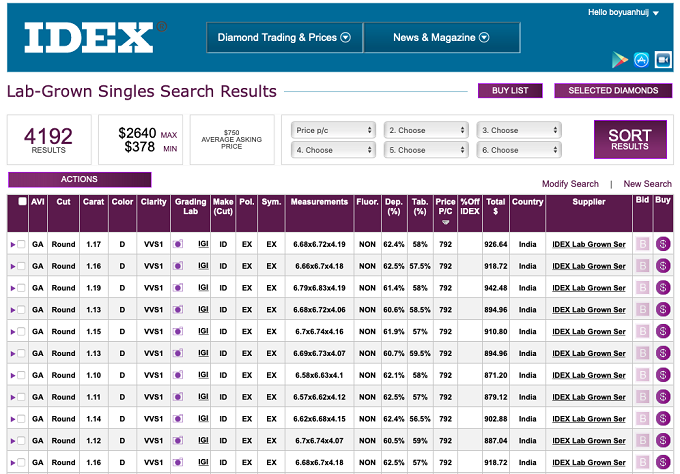View camera image for 1.14 carat diamond
This screenshot has width=680, height=474.
pos(178,419)
